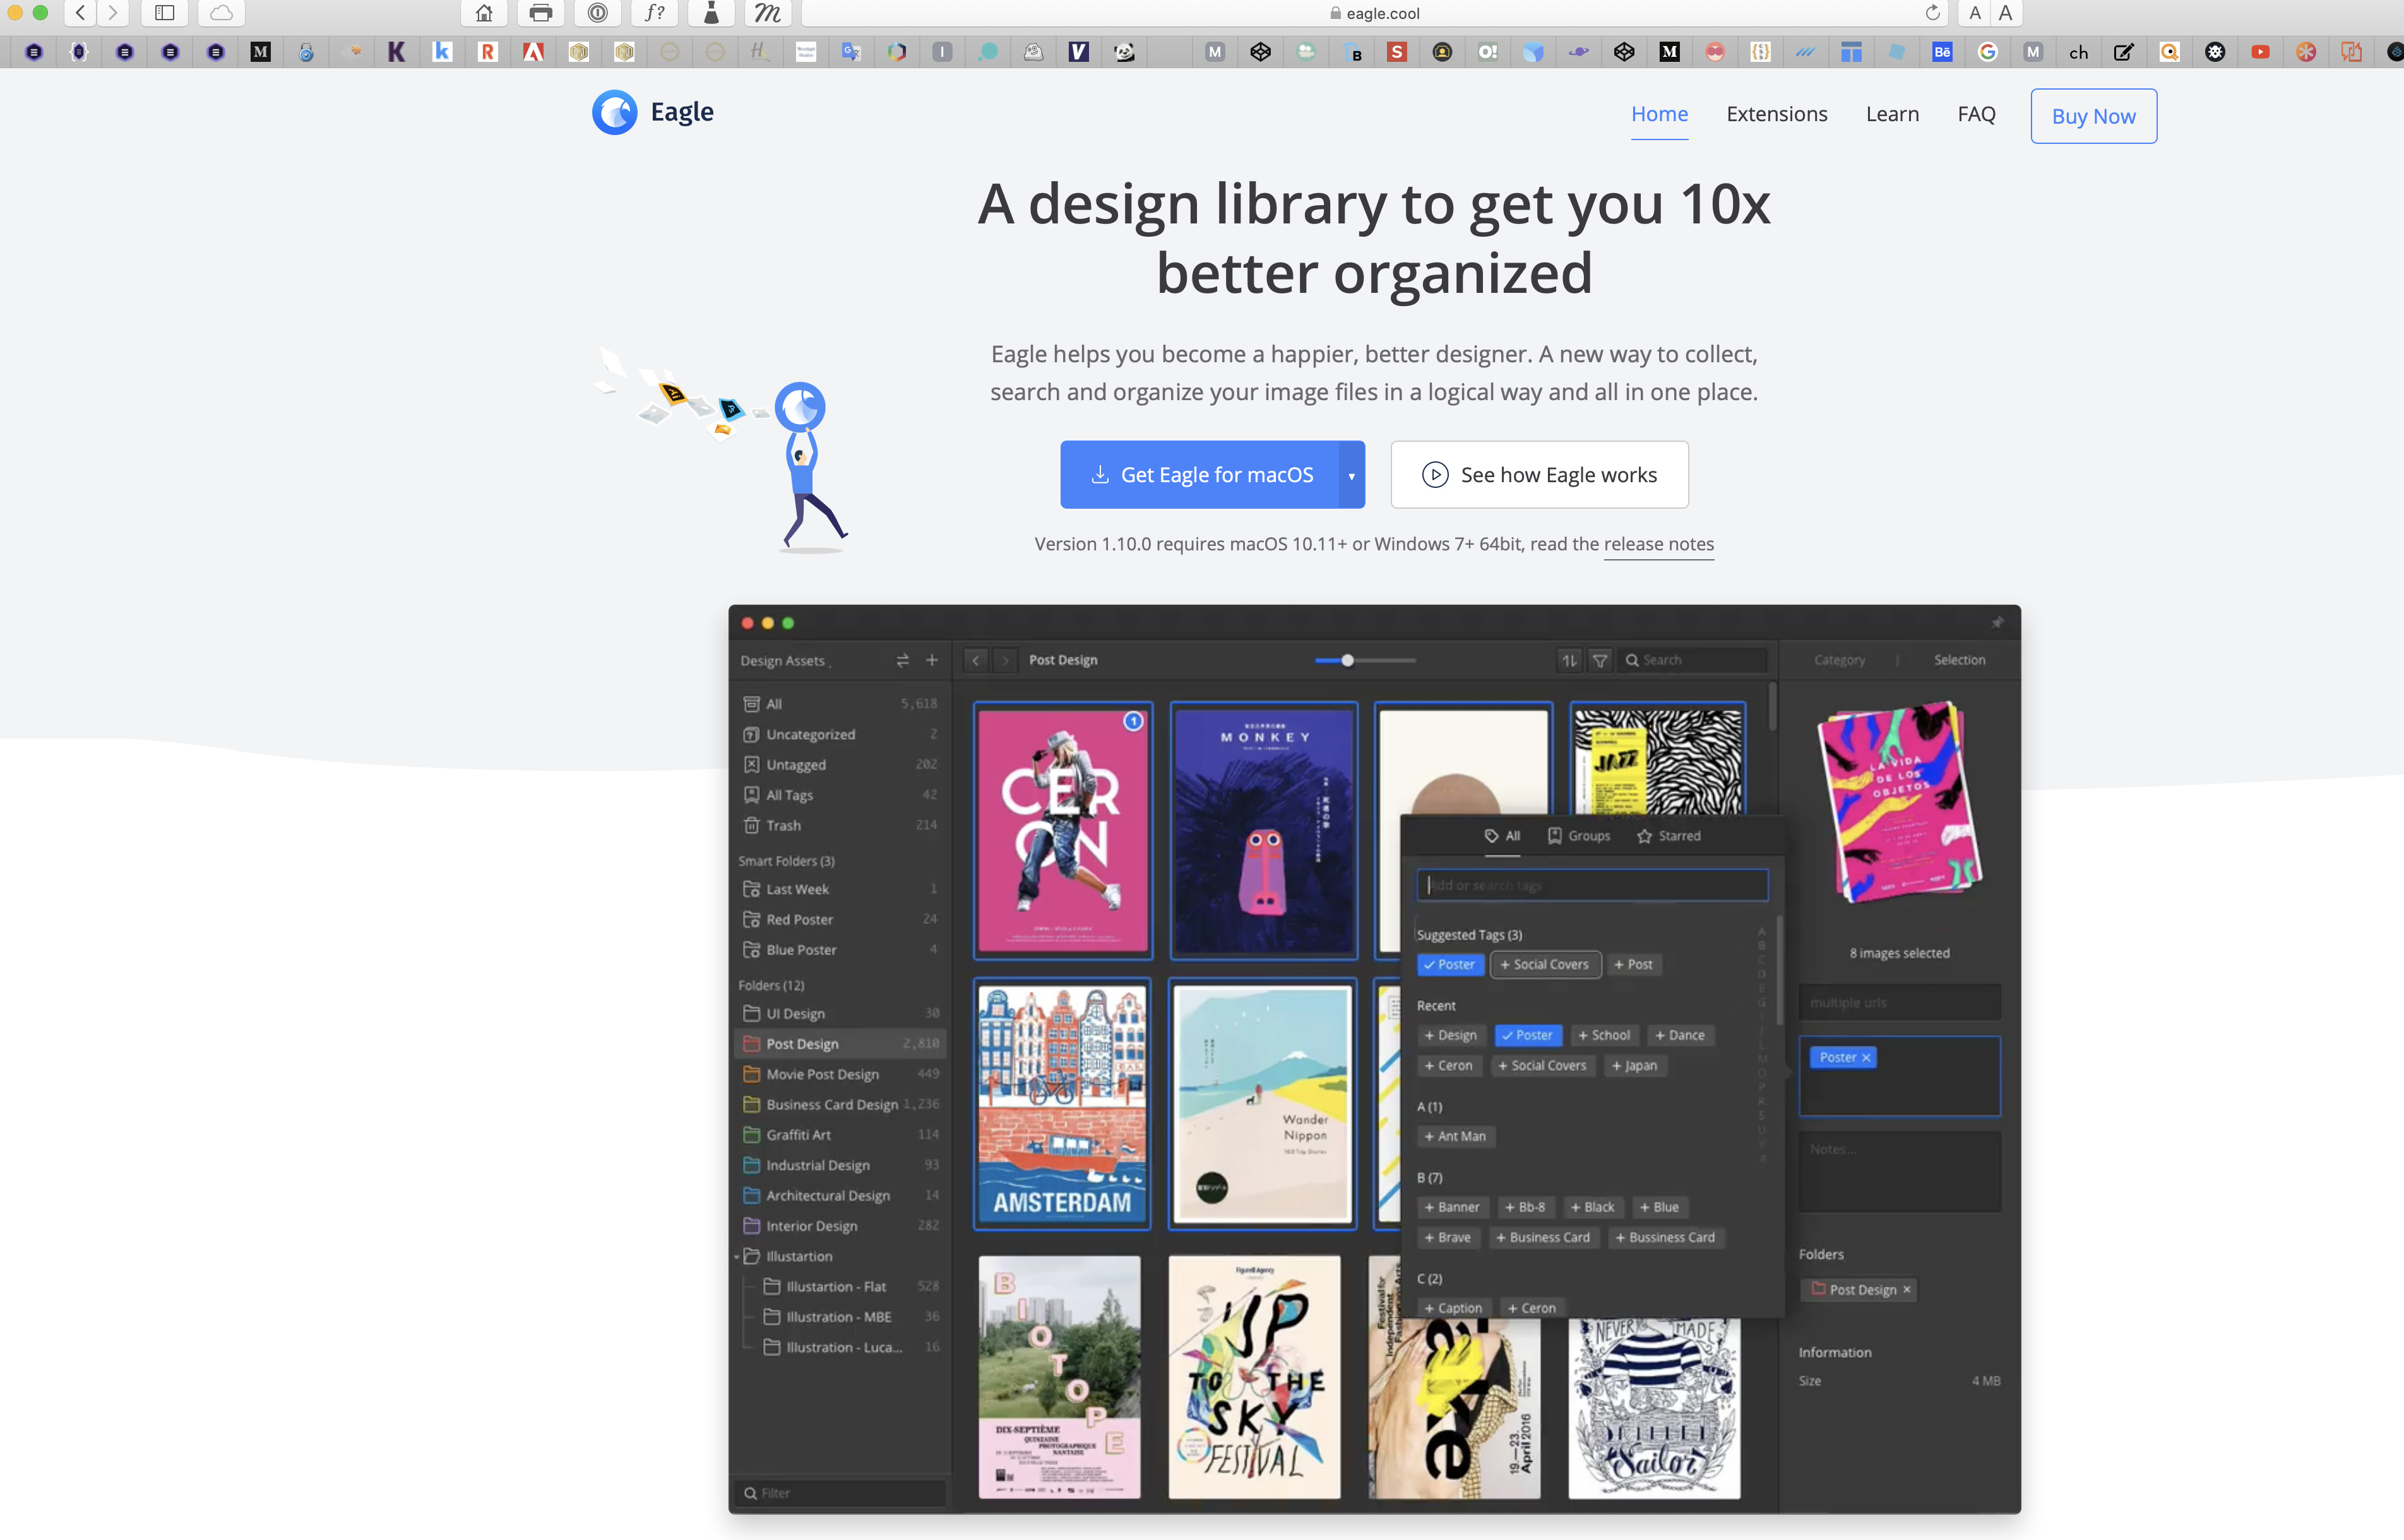Open the release notes link
2404x1540 pixels.
pyautogui.click(x=1658, y=544)
